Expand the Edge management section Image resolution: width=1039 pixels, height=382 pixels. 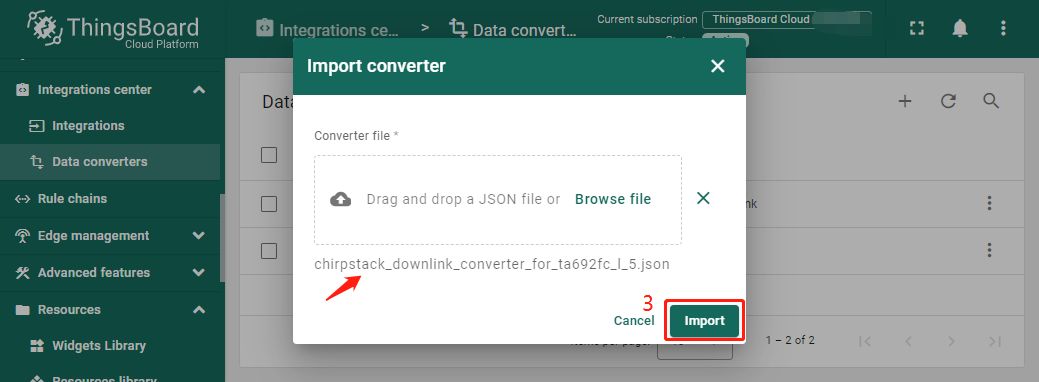point(198,235)
